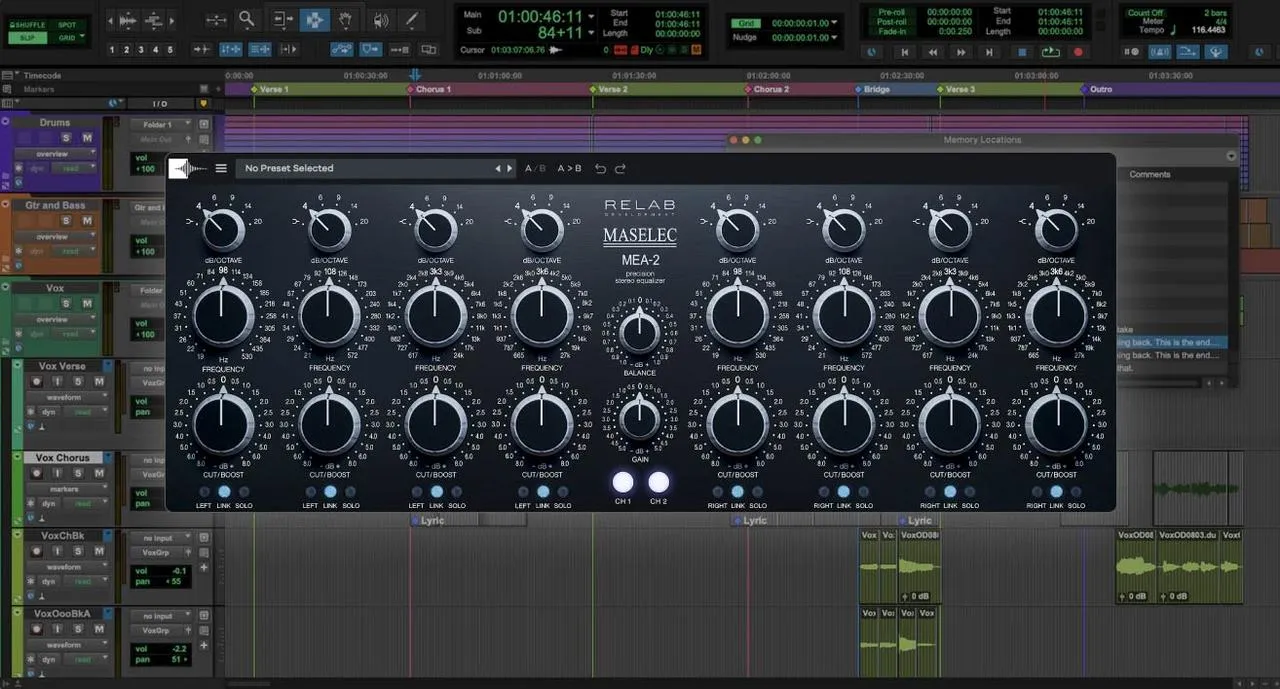Click the Balance knob on MEA-2
The width and height of the screenshot is (1280, 689).
[640, 330]
